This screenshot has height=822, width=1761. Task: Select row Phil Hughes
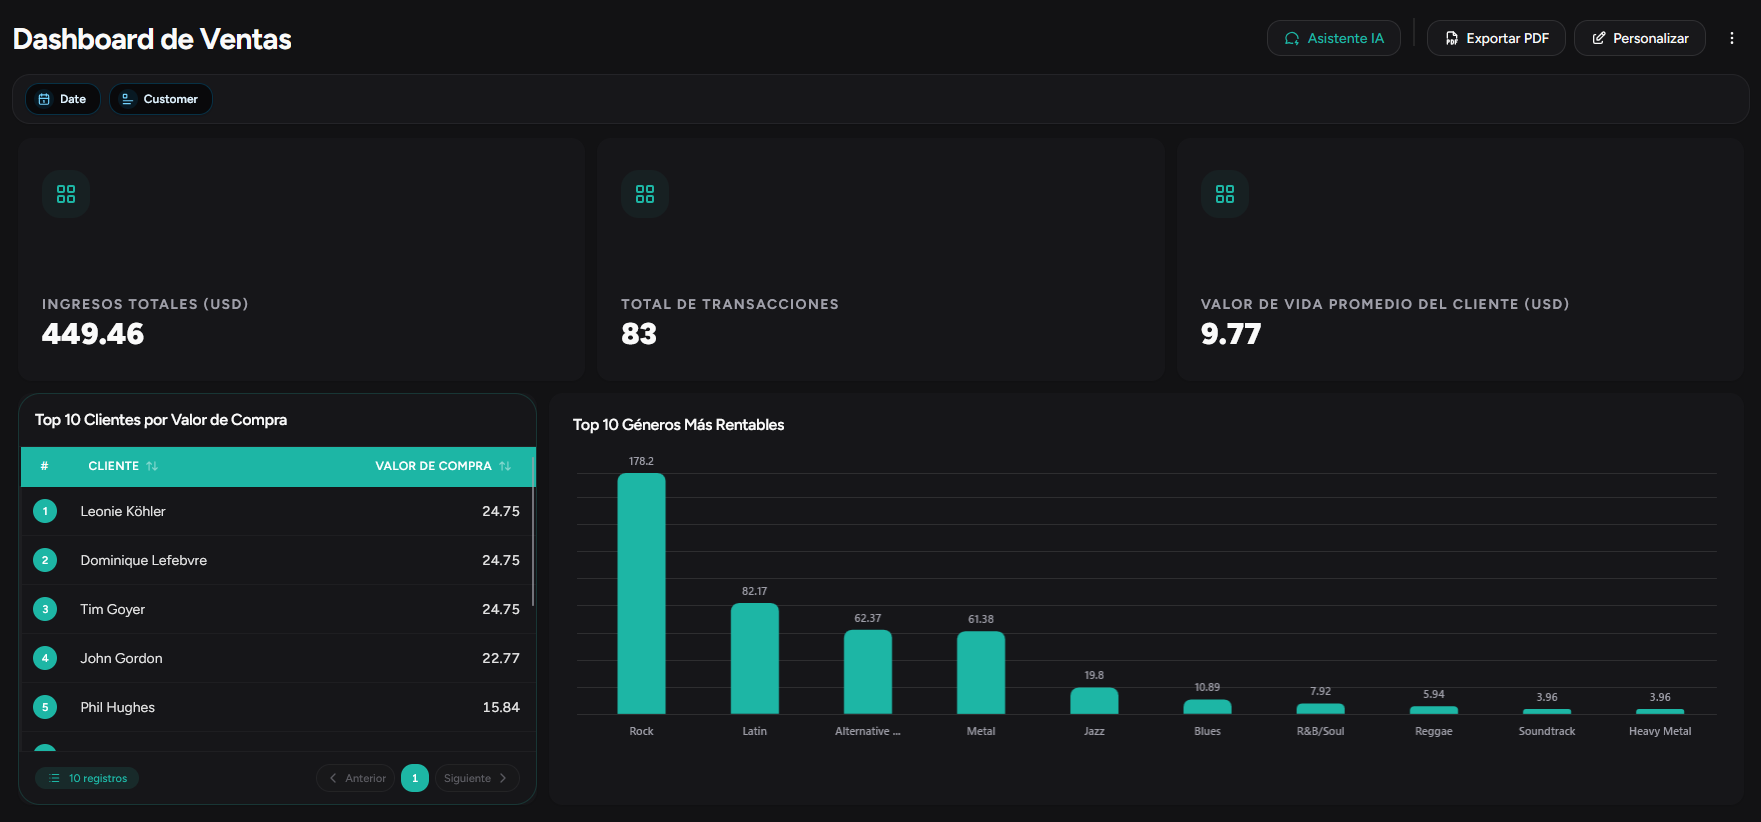click(x=277, y=707)
